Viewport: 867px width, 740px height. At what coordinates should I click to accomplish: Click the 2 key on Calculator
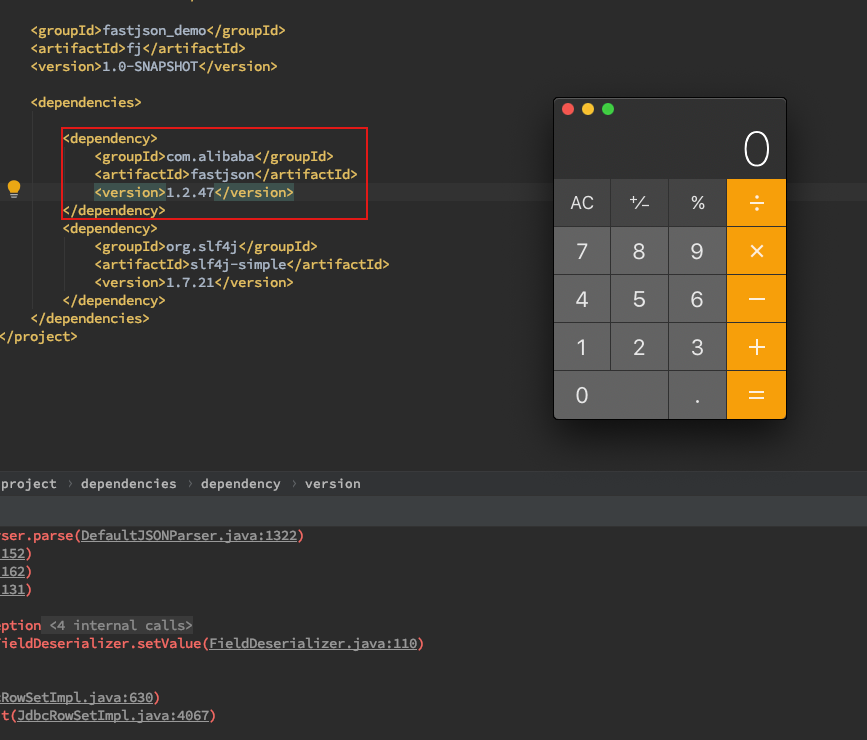point(639,347)
